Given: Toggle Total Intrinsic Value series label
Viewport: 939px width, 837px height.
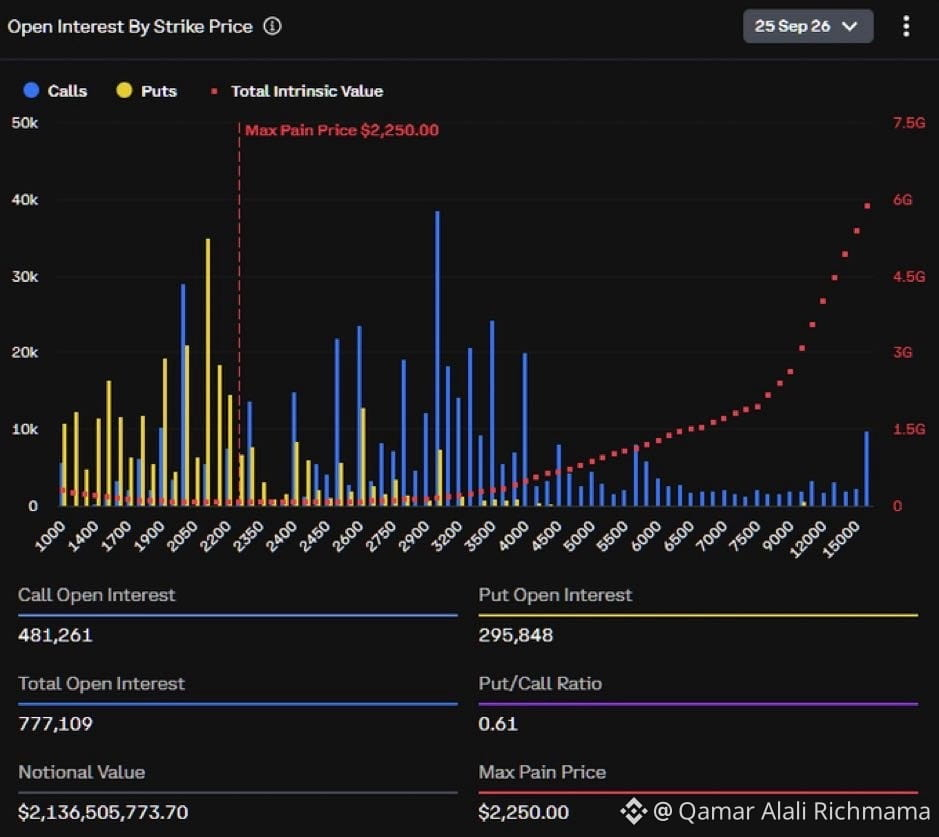Looking at the screenshot, I should click(307, 91).
